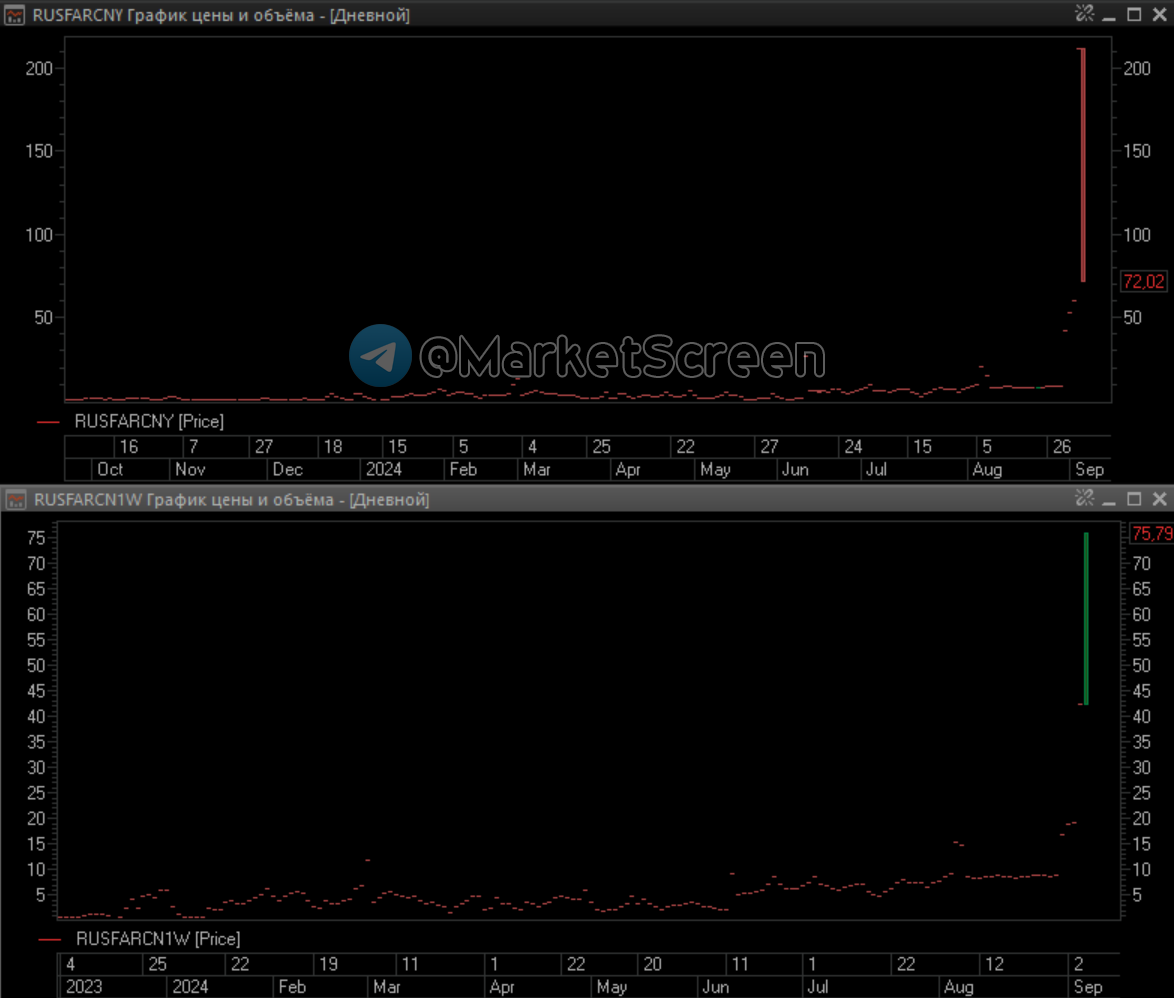
Task: Click the Aug month label in RUSFARCNY time axis
Action: pos(987,469)
